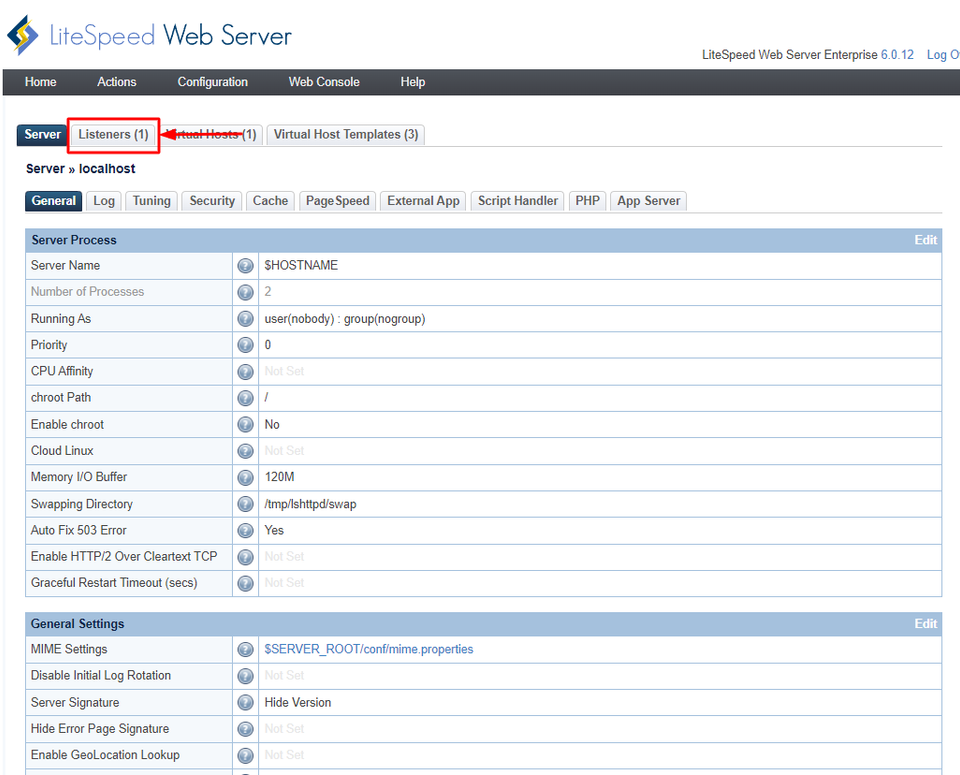960x775 pixels.
Task: Click help icon next to Server Name
Action: (x=245, y=266)
